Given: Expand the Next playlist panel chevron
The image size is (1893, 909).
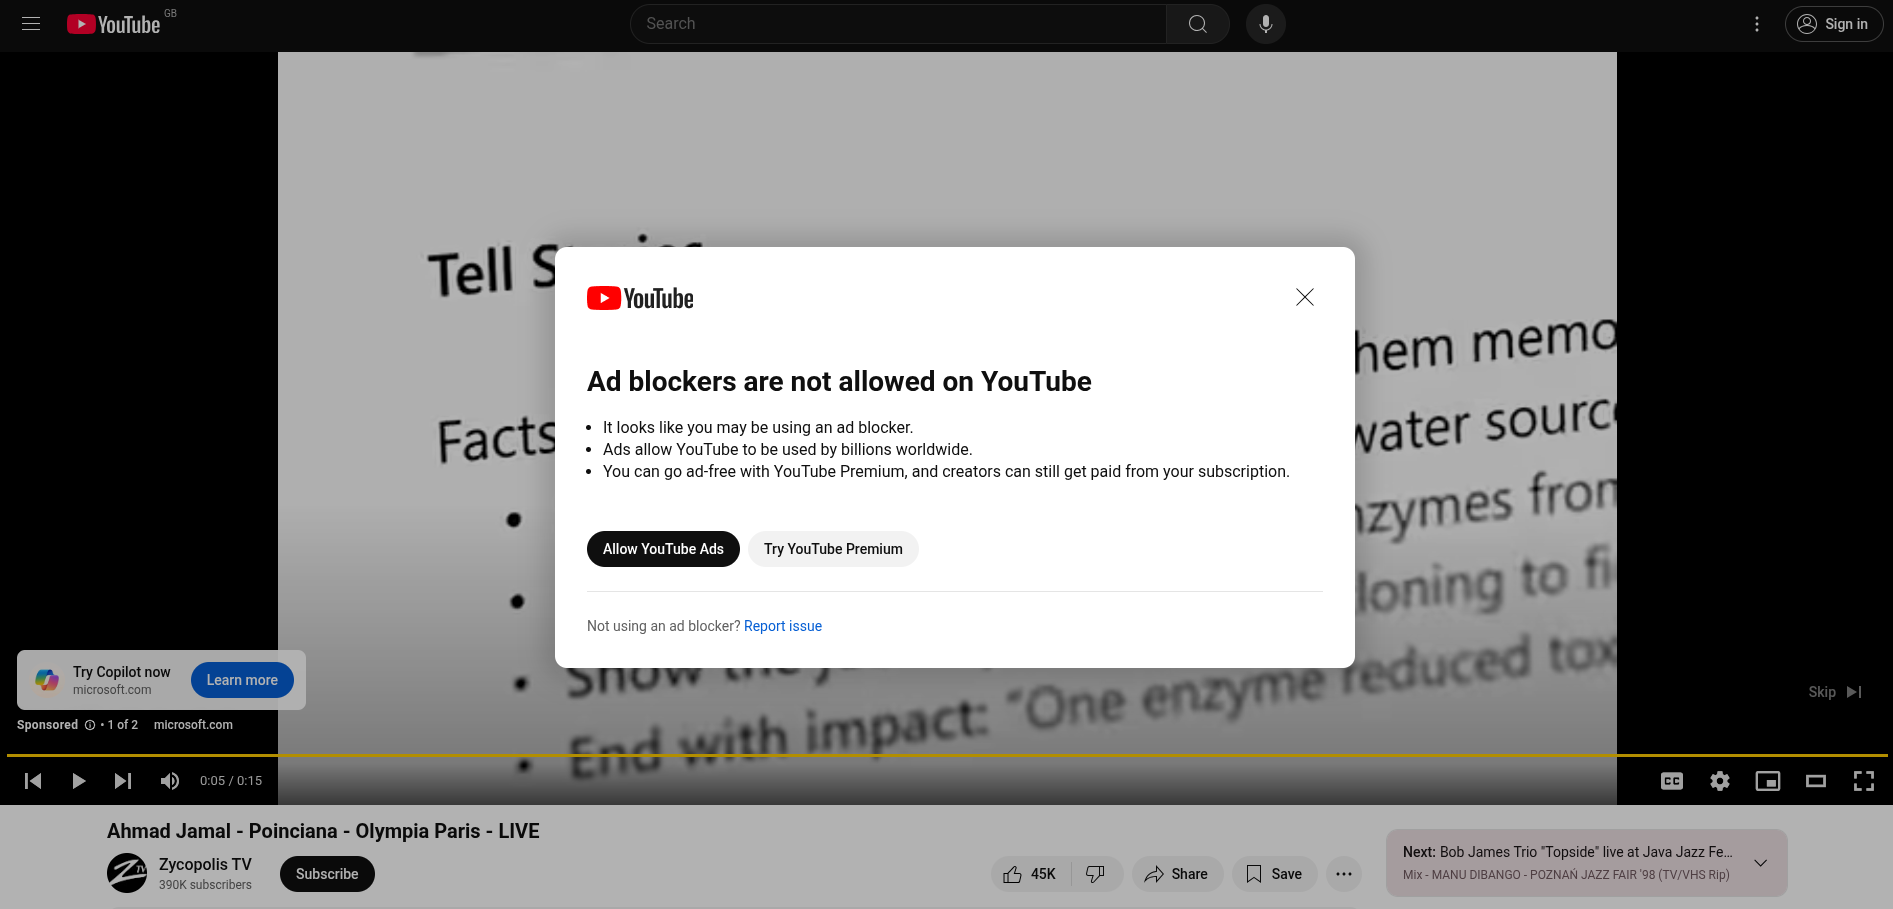Looking at the screenshot, I should 1761,863.
